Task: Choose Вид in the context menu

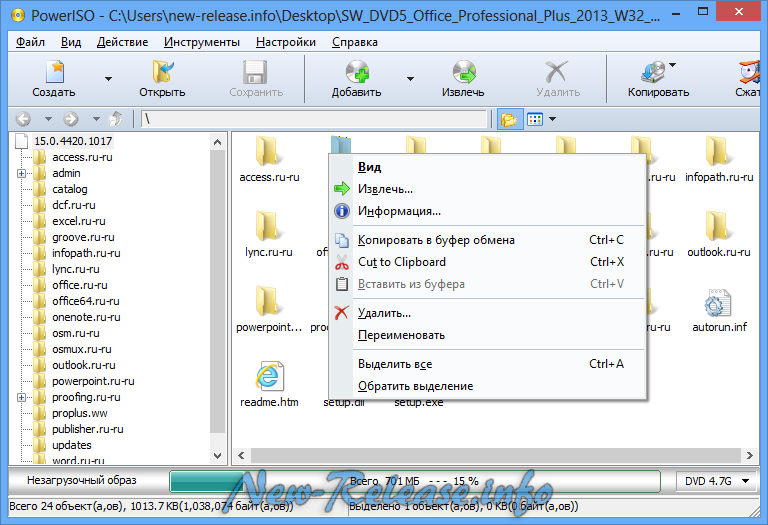Action: click(x=489, y=167)
